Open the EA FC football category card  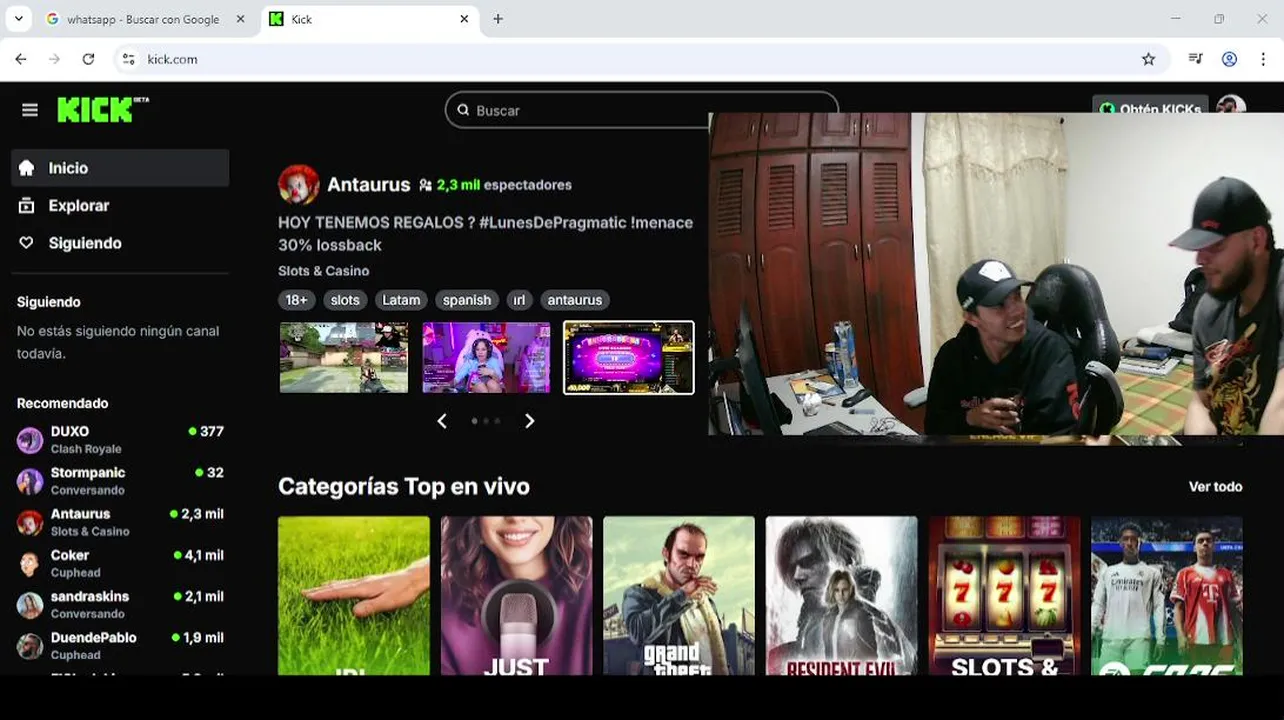pos(1167,595)
